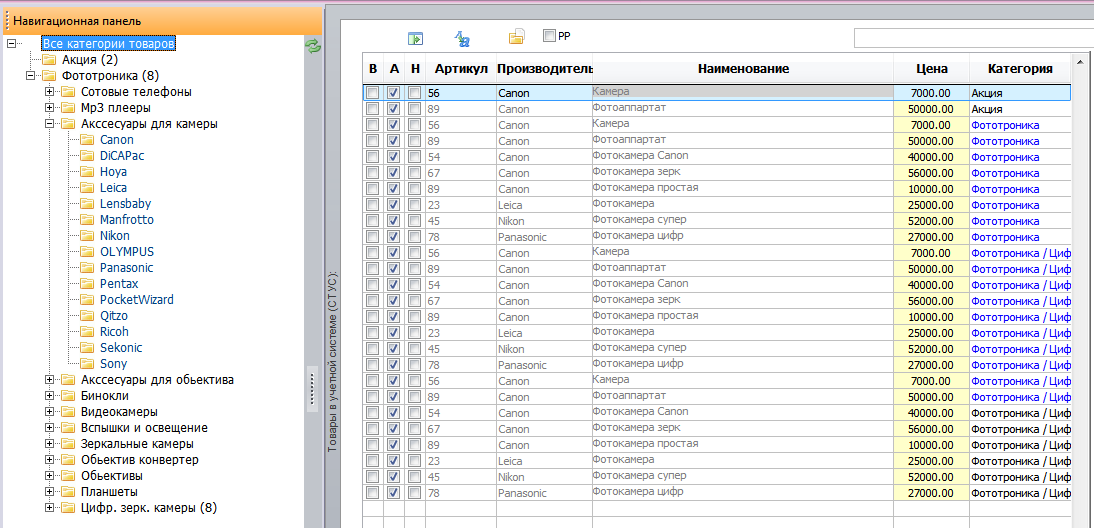Click the folder icon of Фототроника (8)
The height and width of the screenshot is (528, 1094).
[x=50, y=75]
